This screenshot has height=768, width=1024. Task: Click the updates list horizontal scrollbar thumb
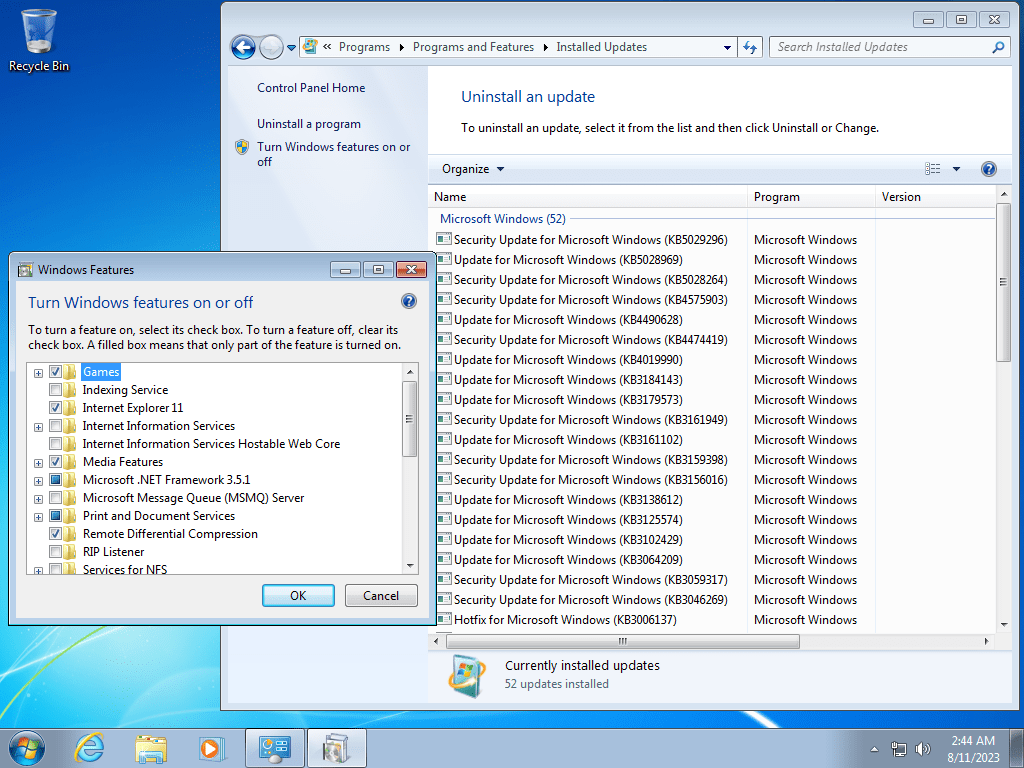pos(623,641)
